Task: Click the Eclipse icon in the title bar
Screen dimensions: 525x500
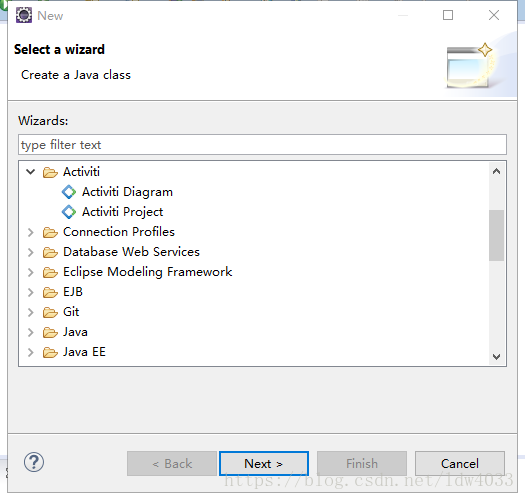Action: point(24,15)
